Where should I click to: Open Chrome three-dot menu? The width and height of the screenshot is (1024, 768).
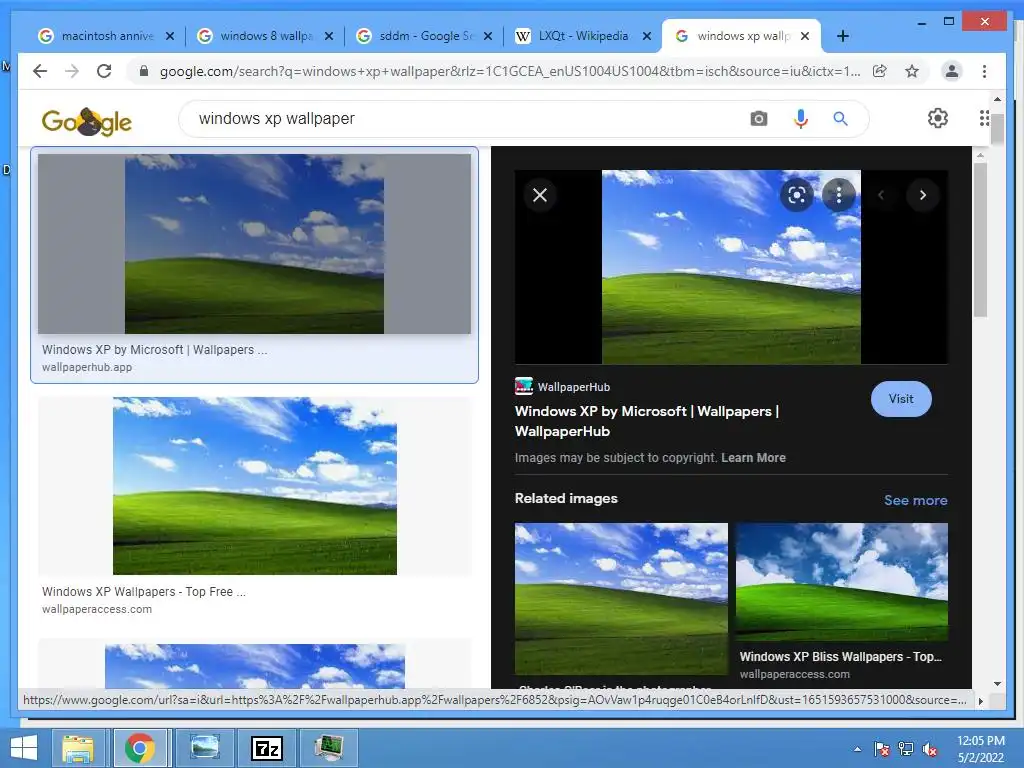click(x=984, y=71)
